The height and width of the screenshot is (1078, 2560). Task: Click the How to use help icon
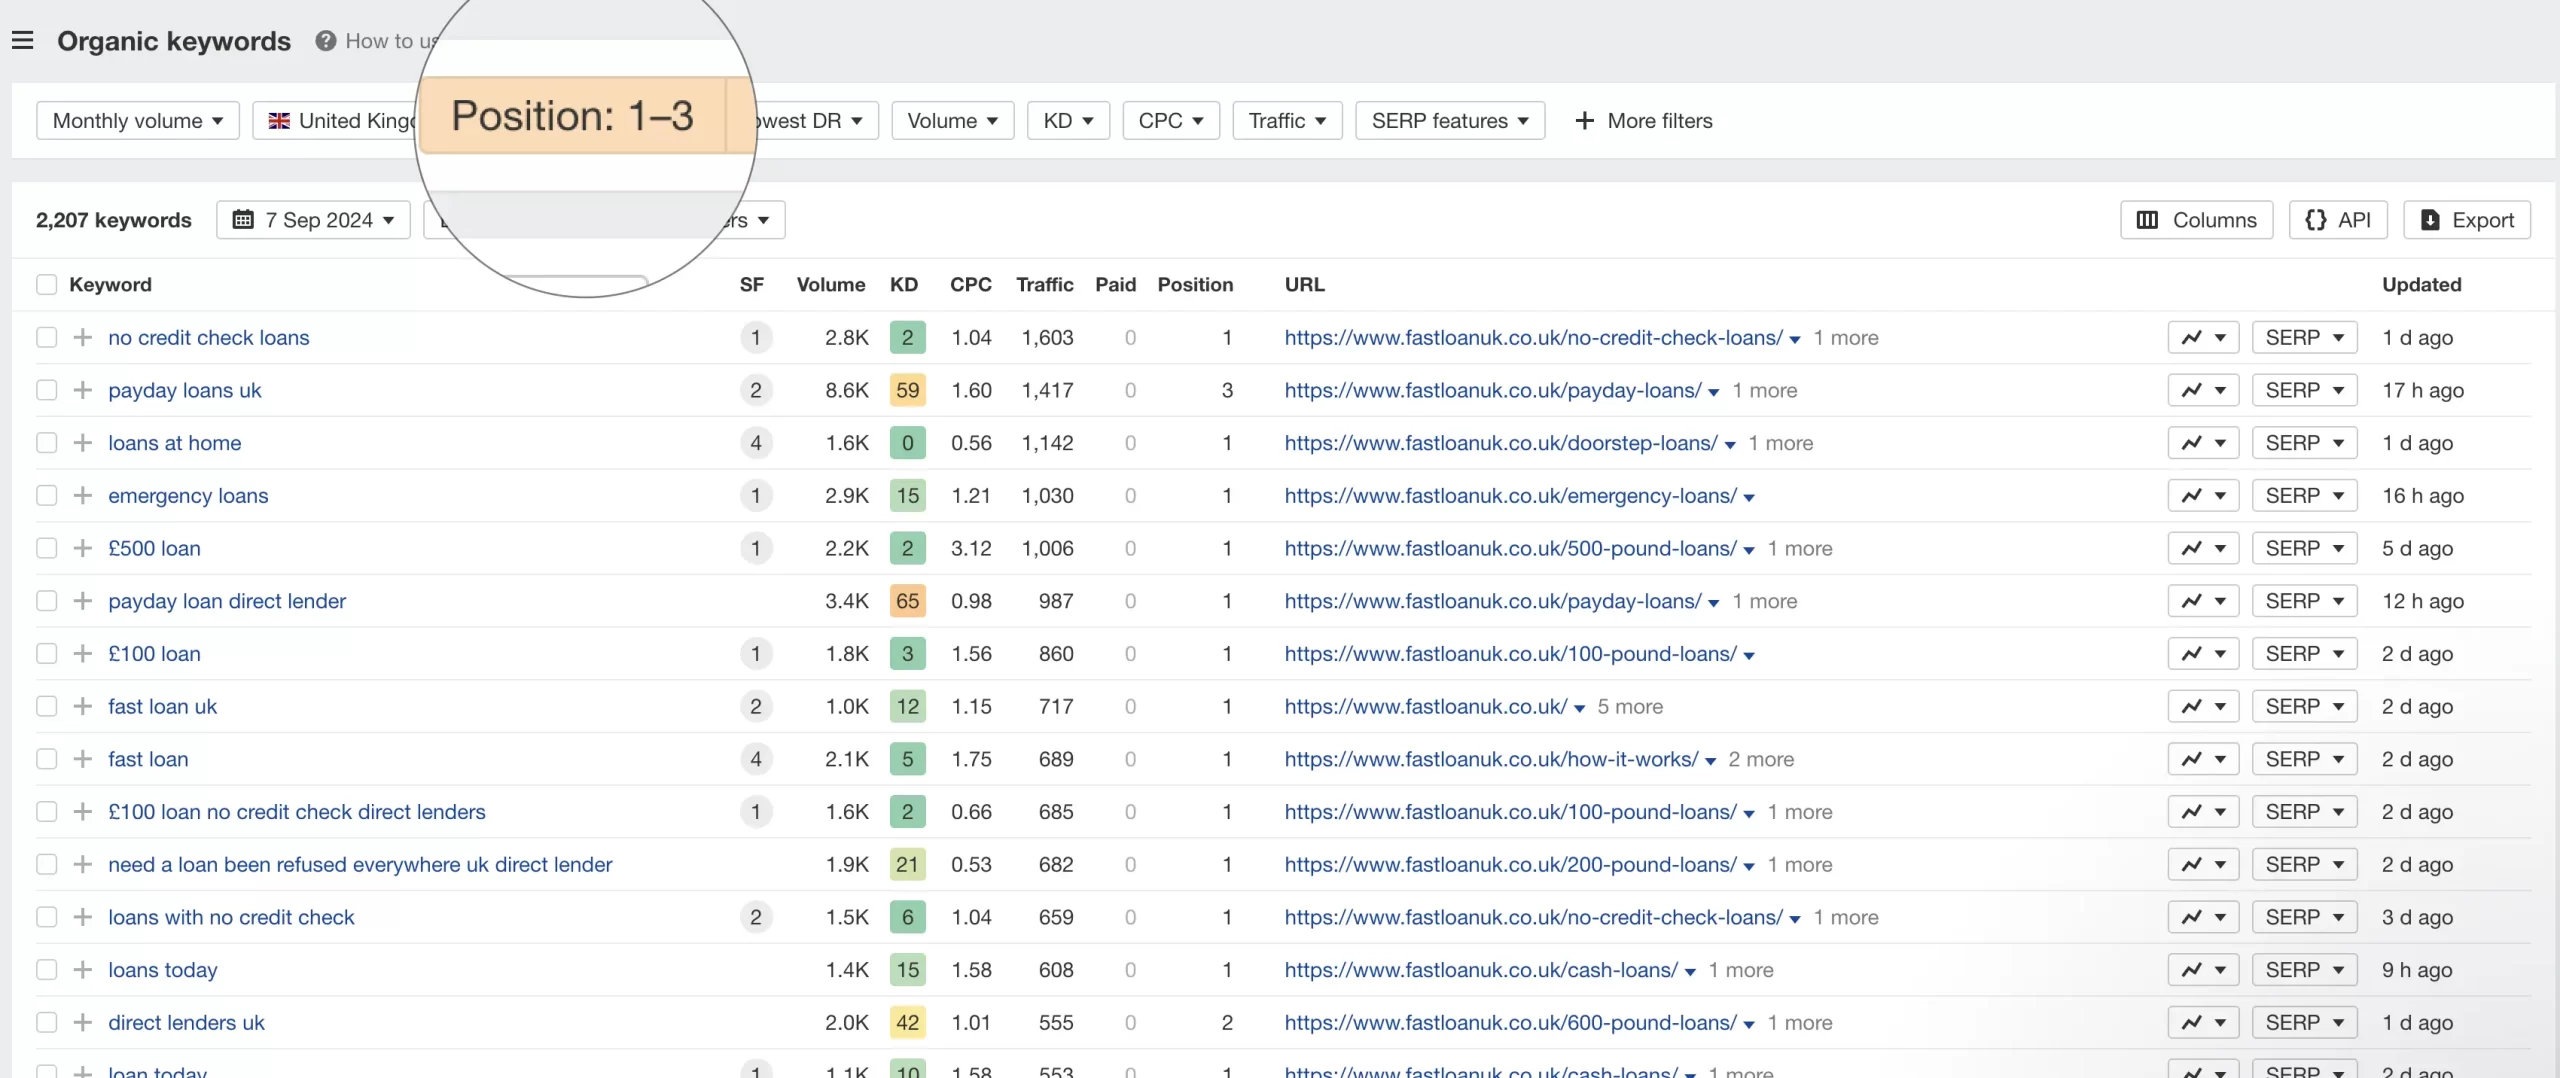click(x=325, y=41)
